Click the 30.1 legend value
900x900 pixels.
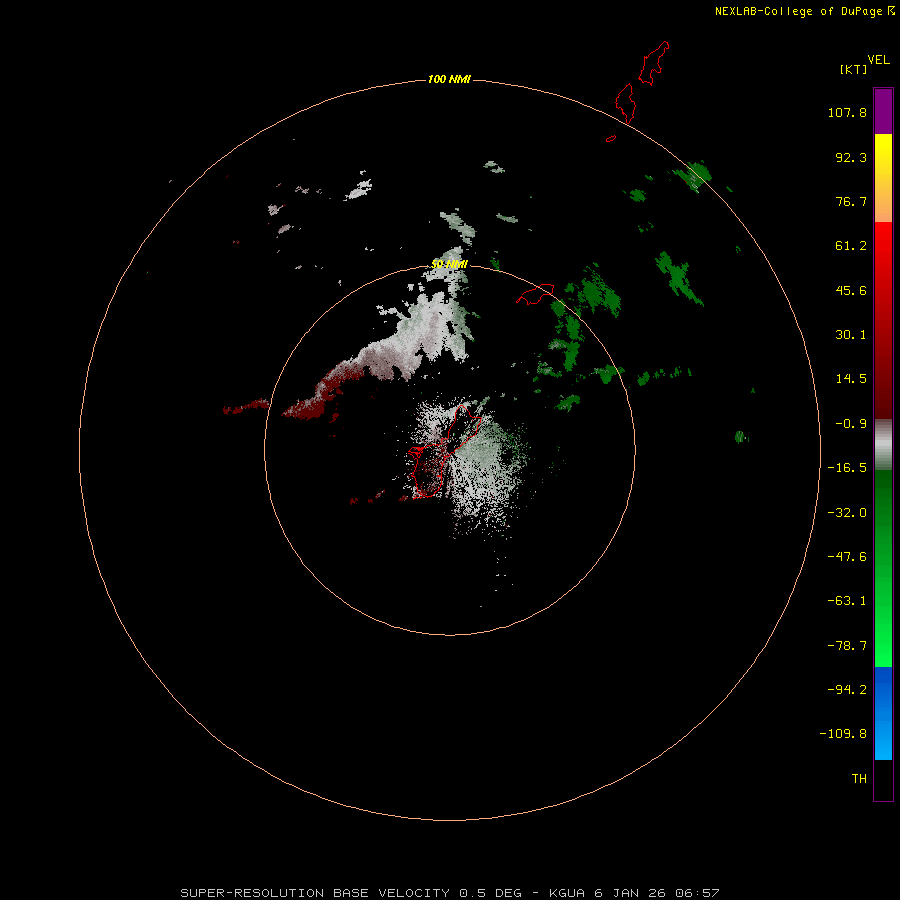coord(851,335)
